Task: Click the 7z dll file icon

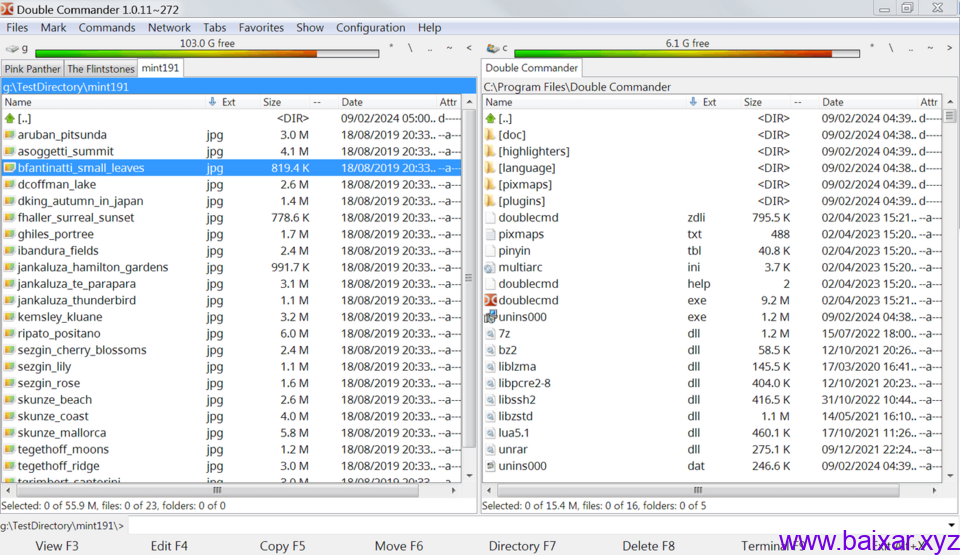Action: [490, 333]
